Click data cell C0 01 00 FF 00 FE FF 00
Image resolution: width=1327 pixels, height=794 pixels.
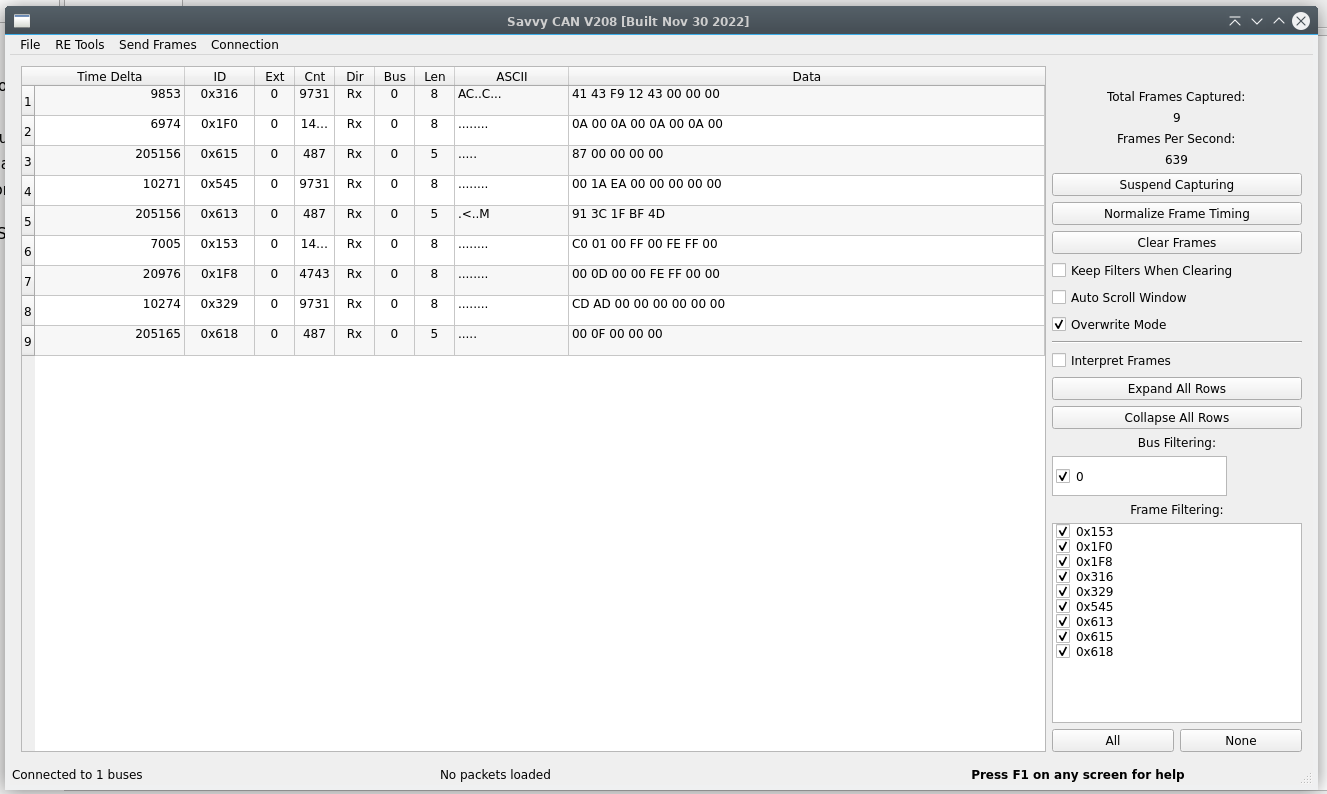(806, 251)
